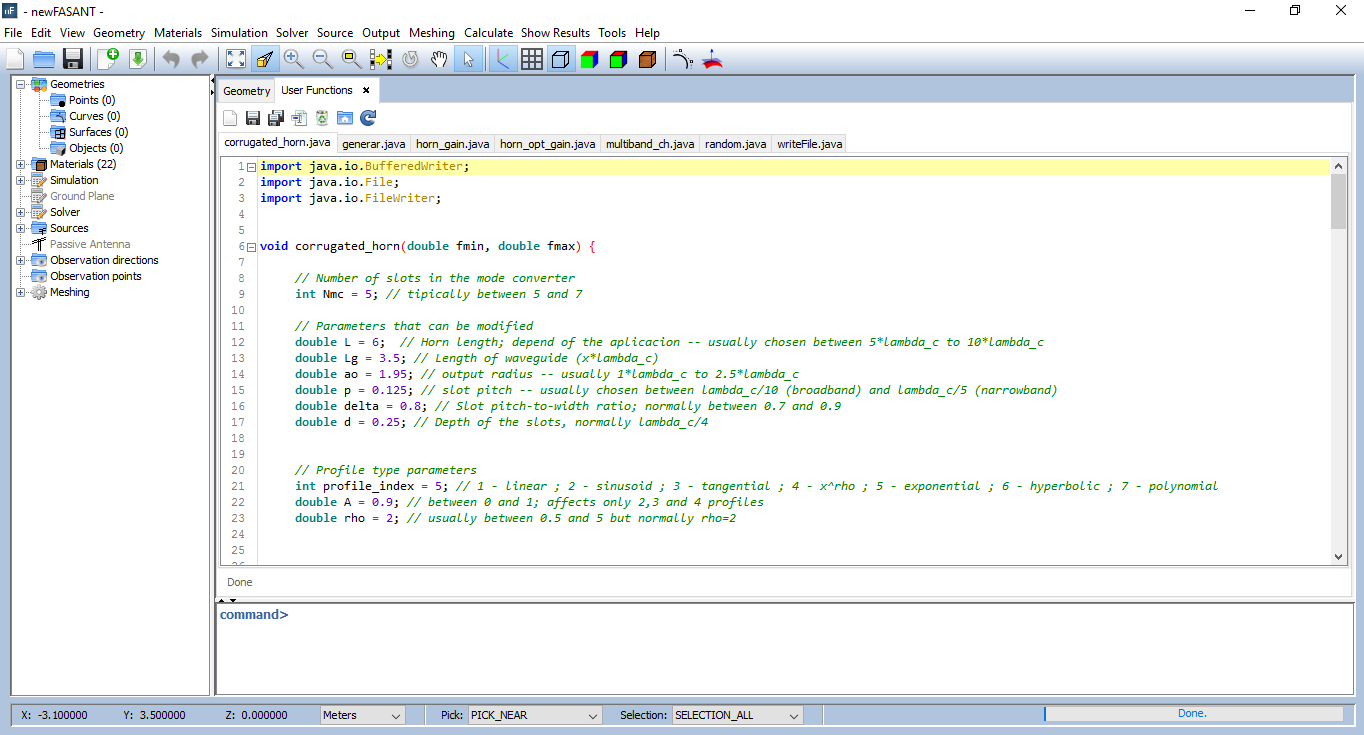The image size is (1364, 735).
Task: Click the code editor vertical scrollbar thumb
Action: pyautogui.click(x=1339, y=200)
